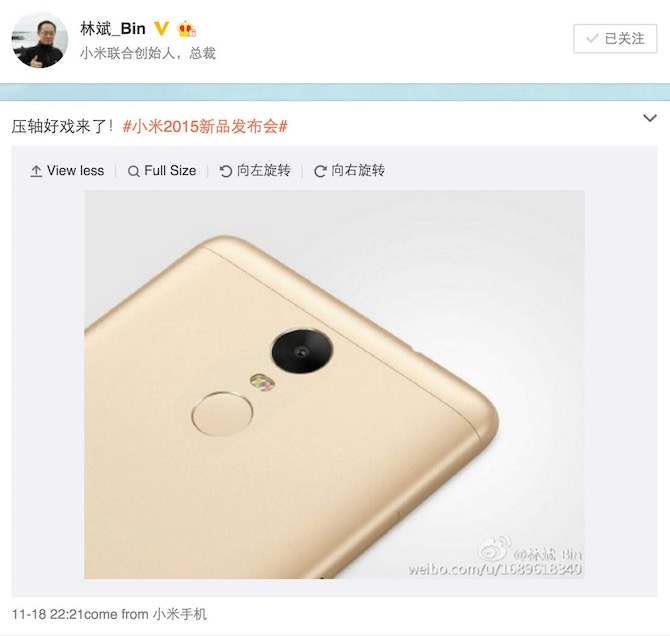Select 向右旋转 to rotate image right
This screenshot has width=670, height=636.
[350, 171]
